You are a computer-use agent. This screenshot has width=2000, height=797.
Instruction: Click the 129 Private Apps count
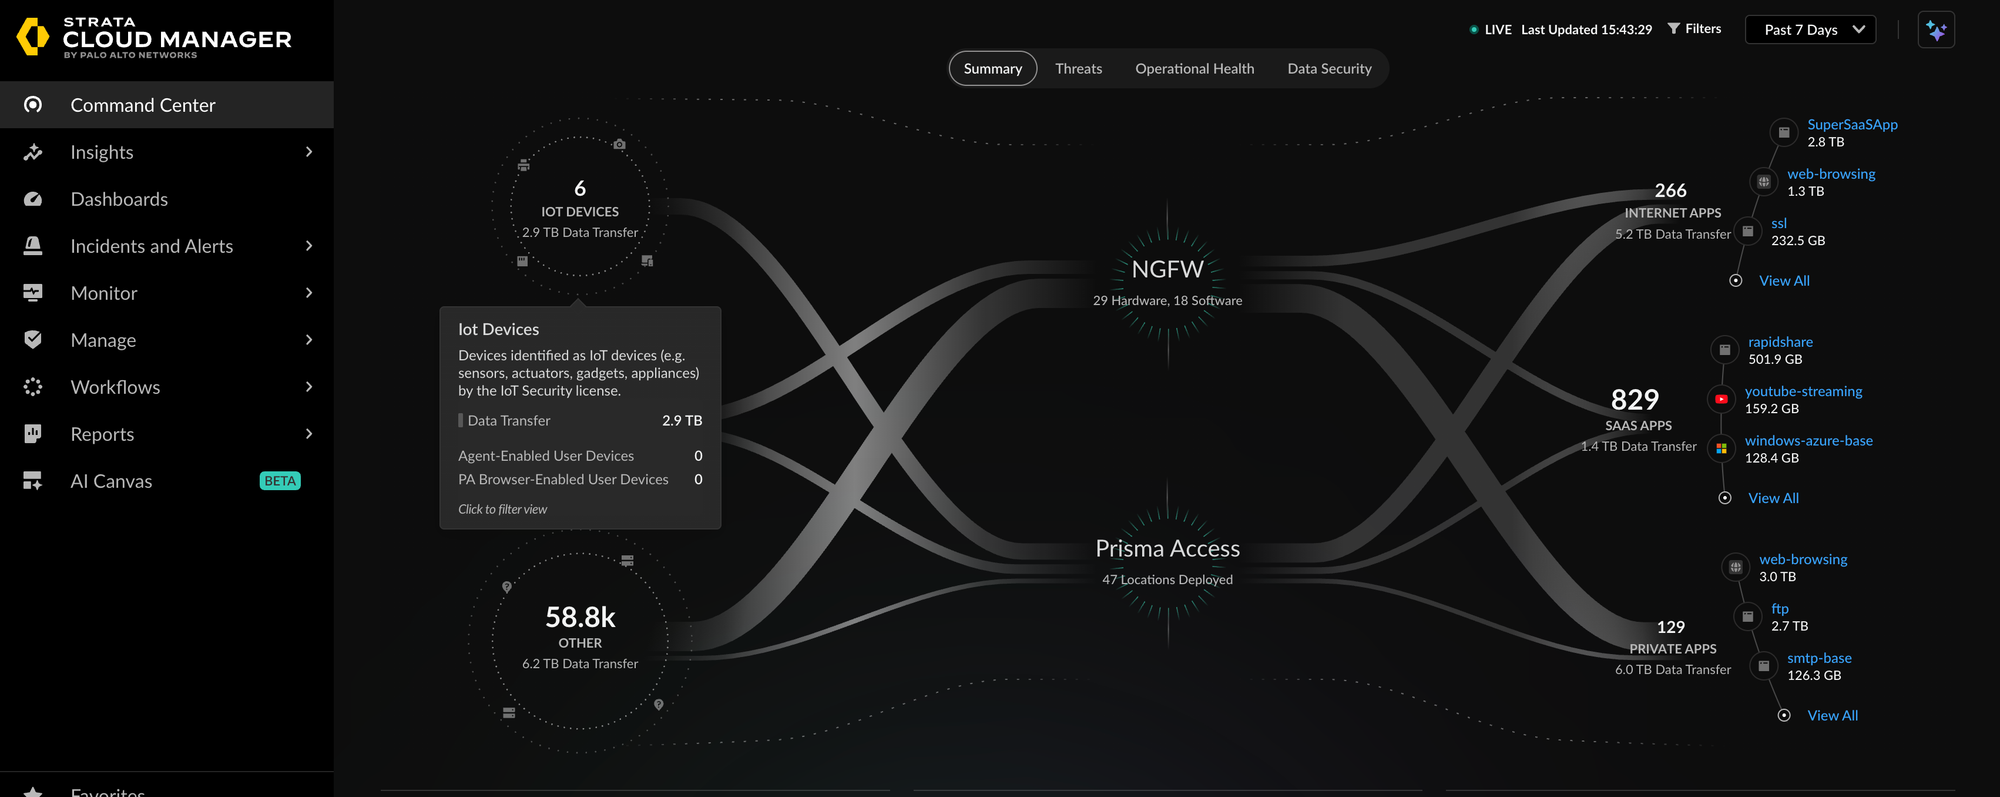[1671, 627]
